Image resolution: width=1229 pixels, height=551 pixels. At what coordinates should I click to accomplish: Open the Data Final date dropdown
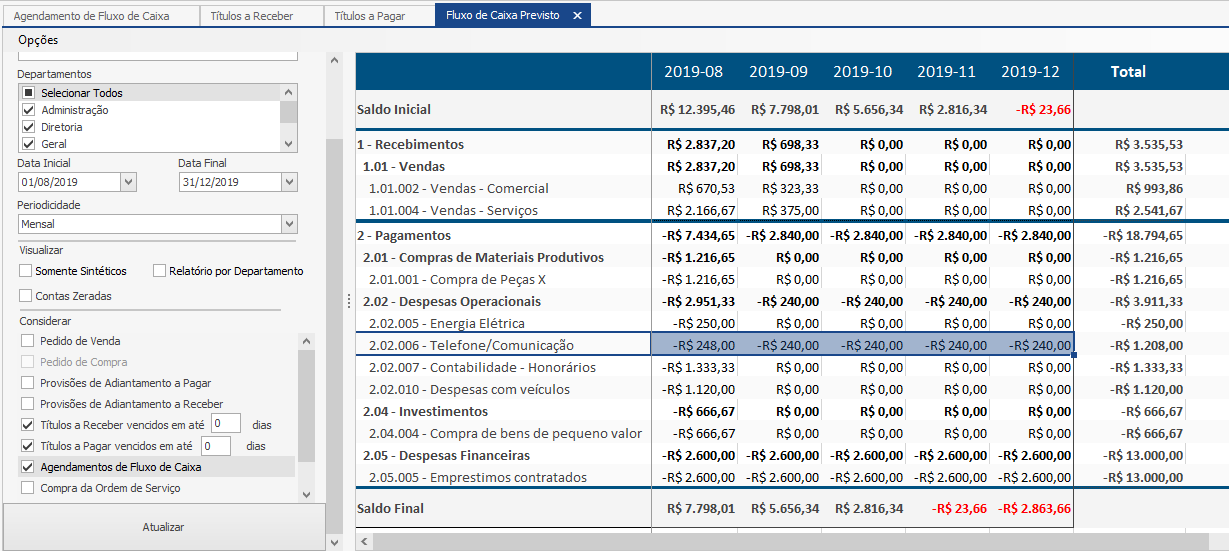tap(289, 182)
